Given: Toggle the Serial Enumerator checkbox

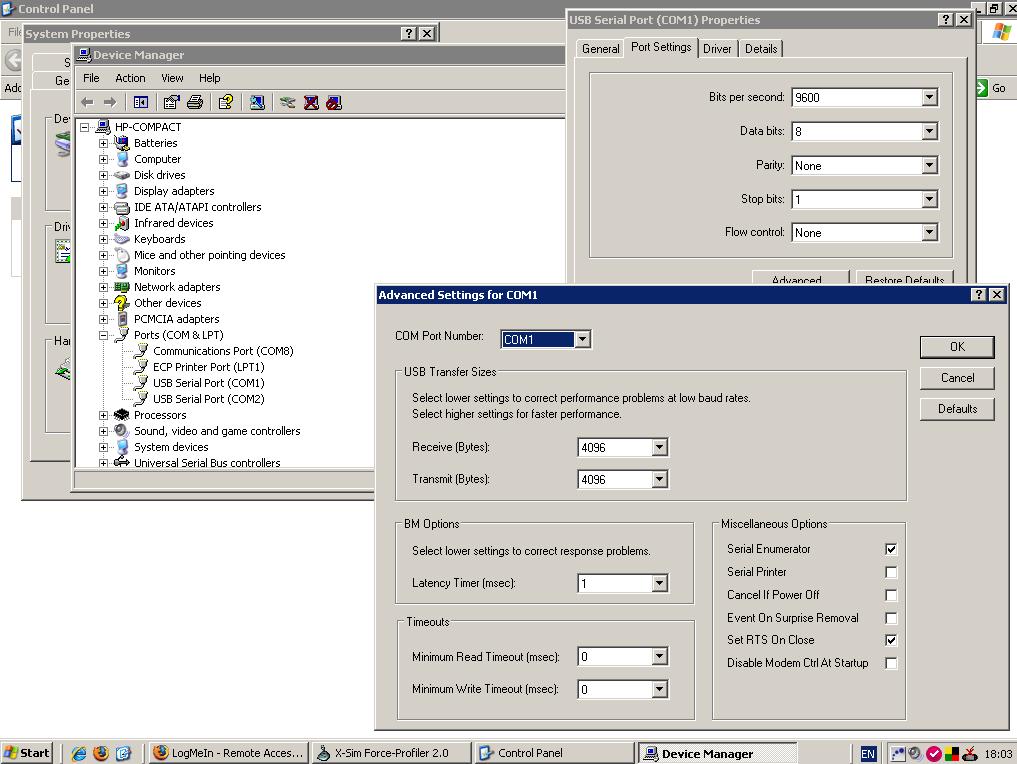Looking at the screenshot, I should coord(891,549).
